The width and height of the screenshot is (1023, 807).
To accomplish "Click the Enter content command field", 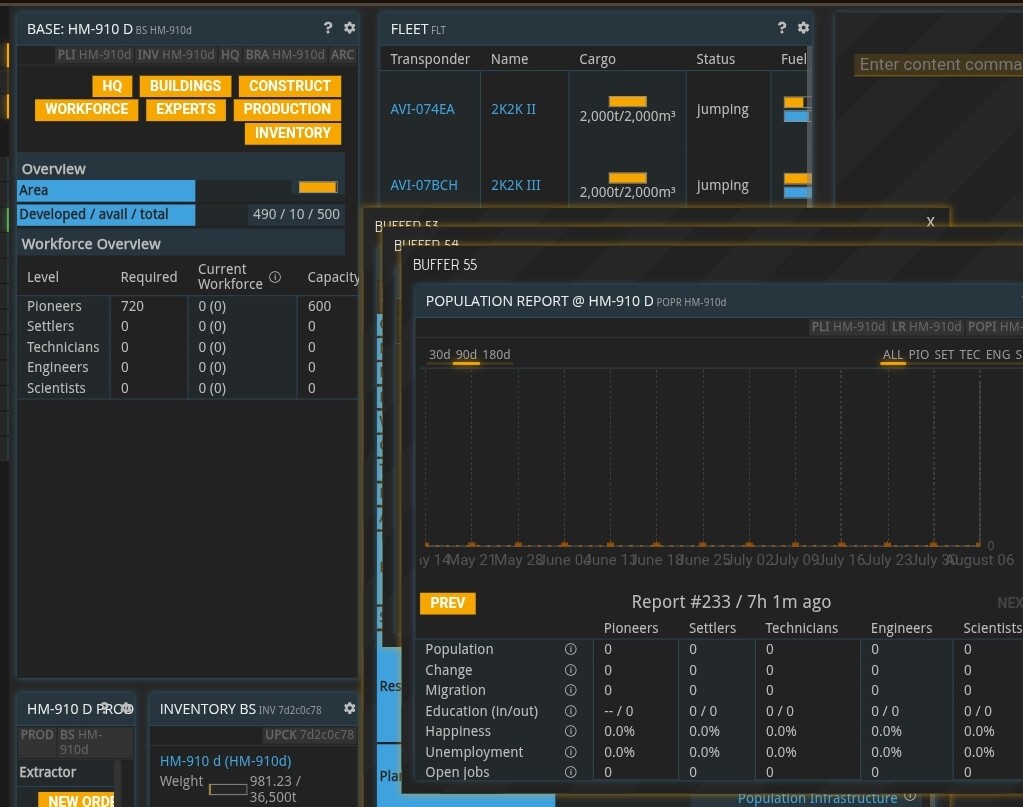I will tap(939, 65).
